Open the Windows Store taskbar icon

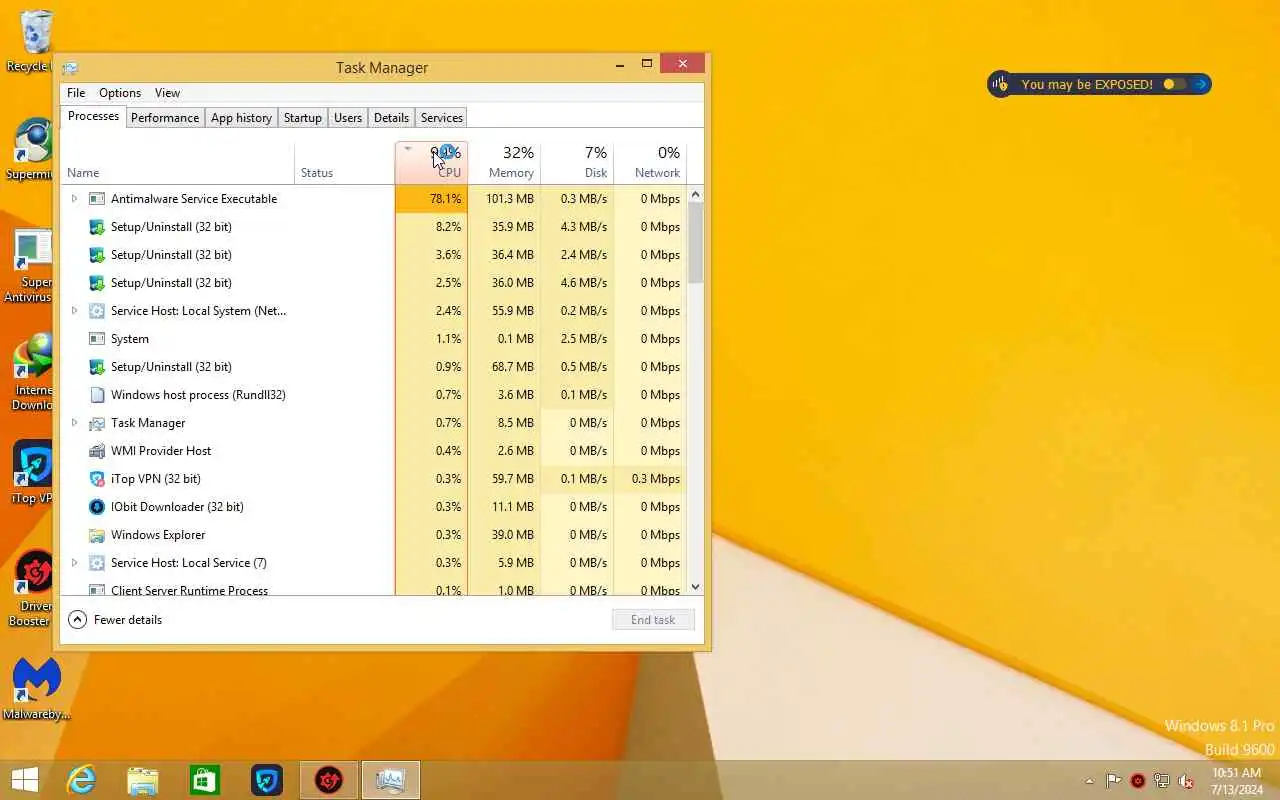coord(205,780)
